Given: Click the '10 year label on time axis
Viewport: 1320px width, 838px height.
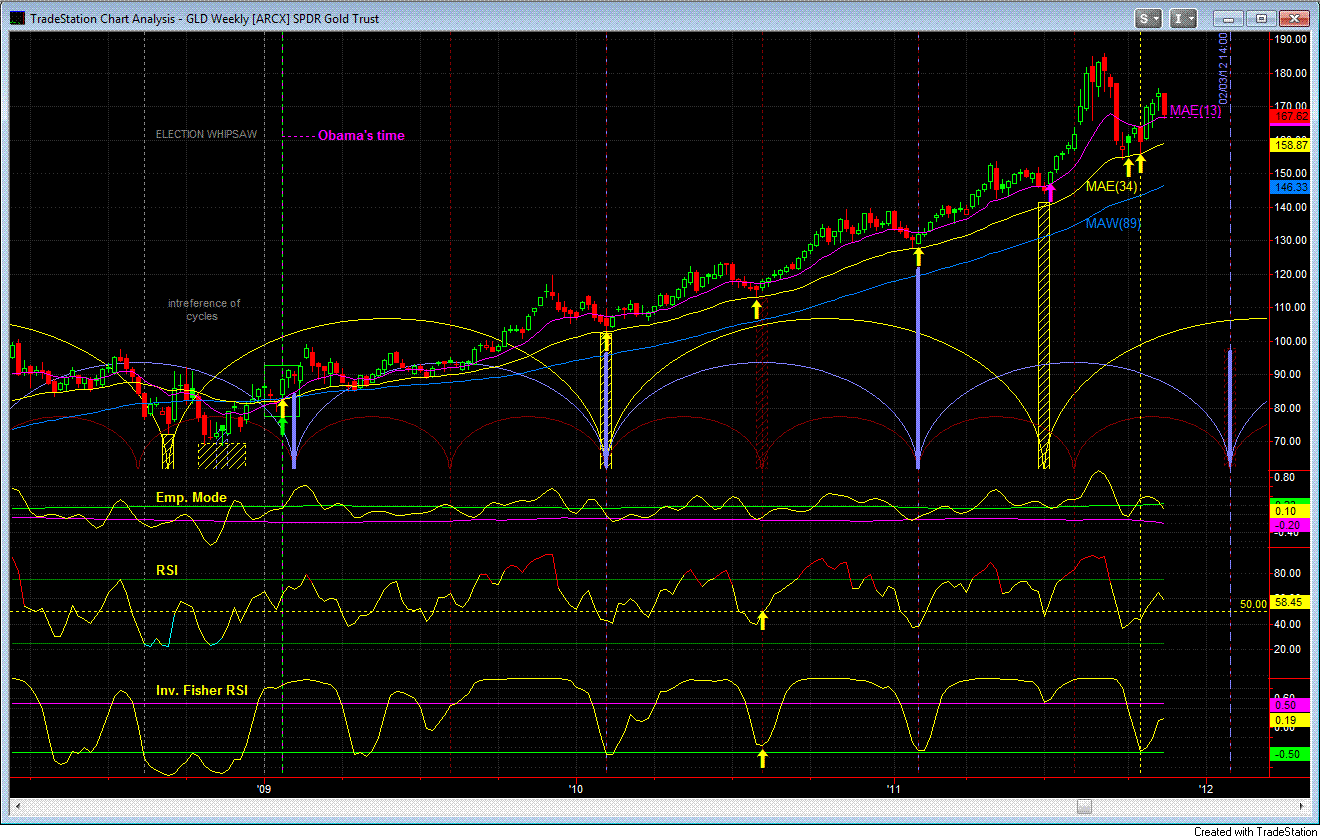Looking at the screenshot, I should pos(575,787).
